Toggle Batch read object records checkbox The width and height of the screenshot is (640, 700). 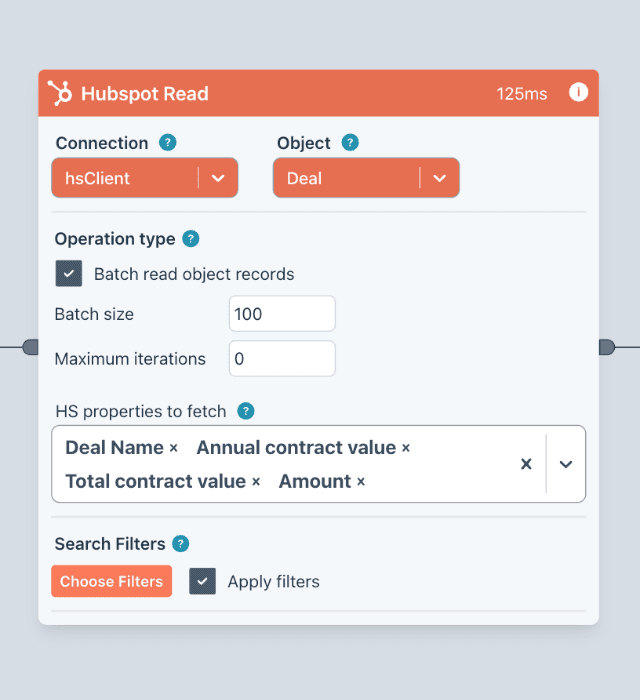point(69,273)
